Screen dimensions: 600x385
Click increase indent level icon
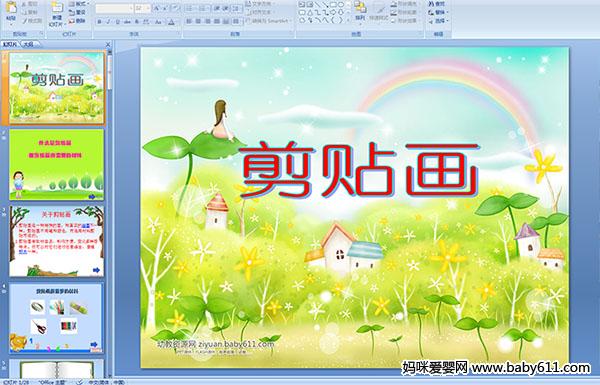click(x=225, y=8)
